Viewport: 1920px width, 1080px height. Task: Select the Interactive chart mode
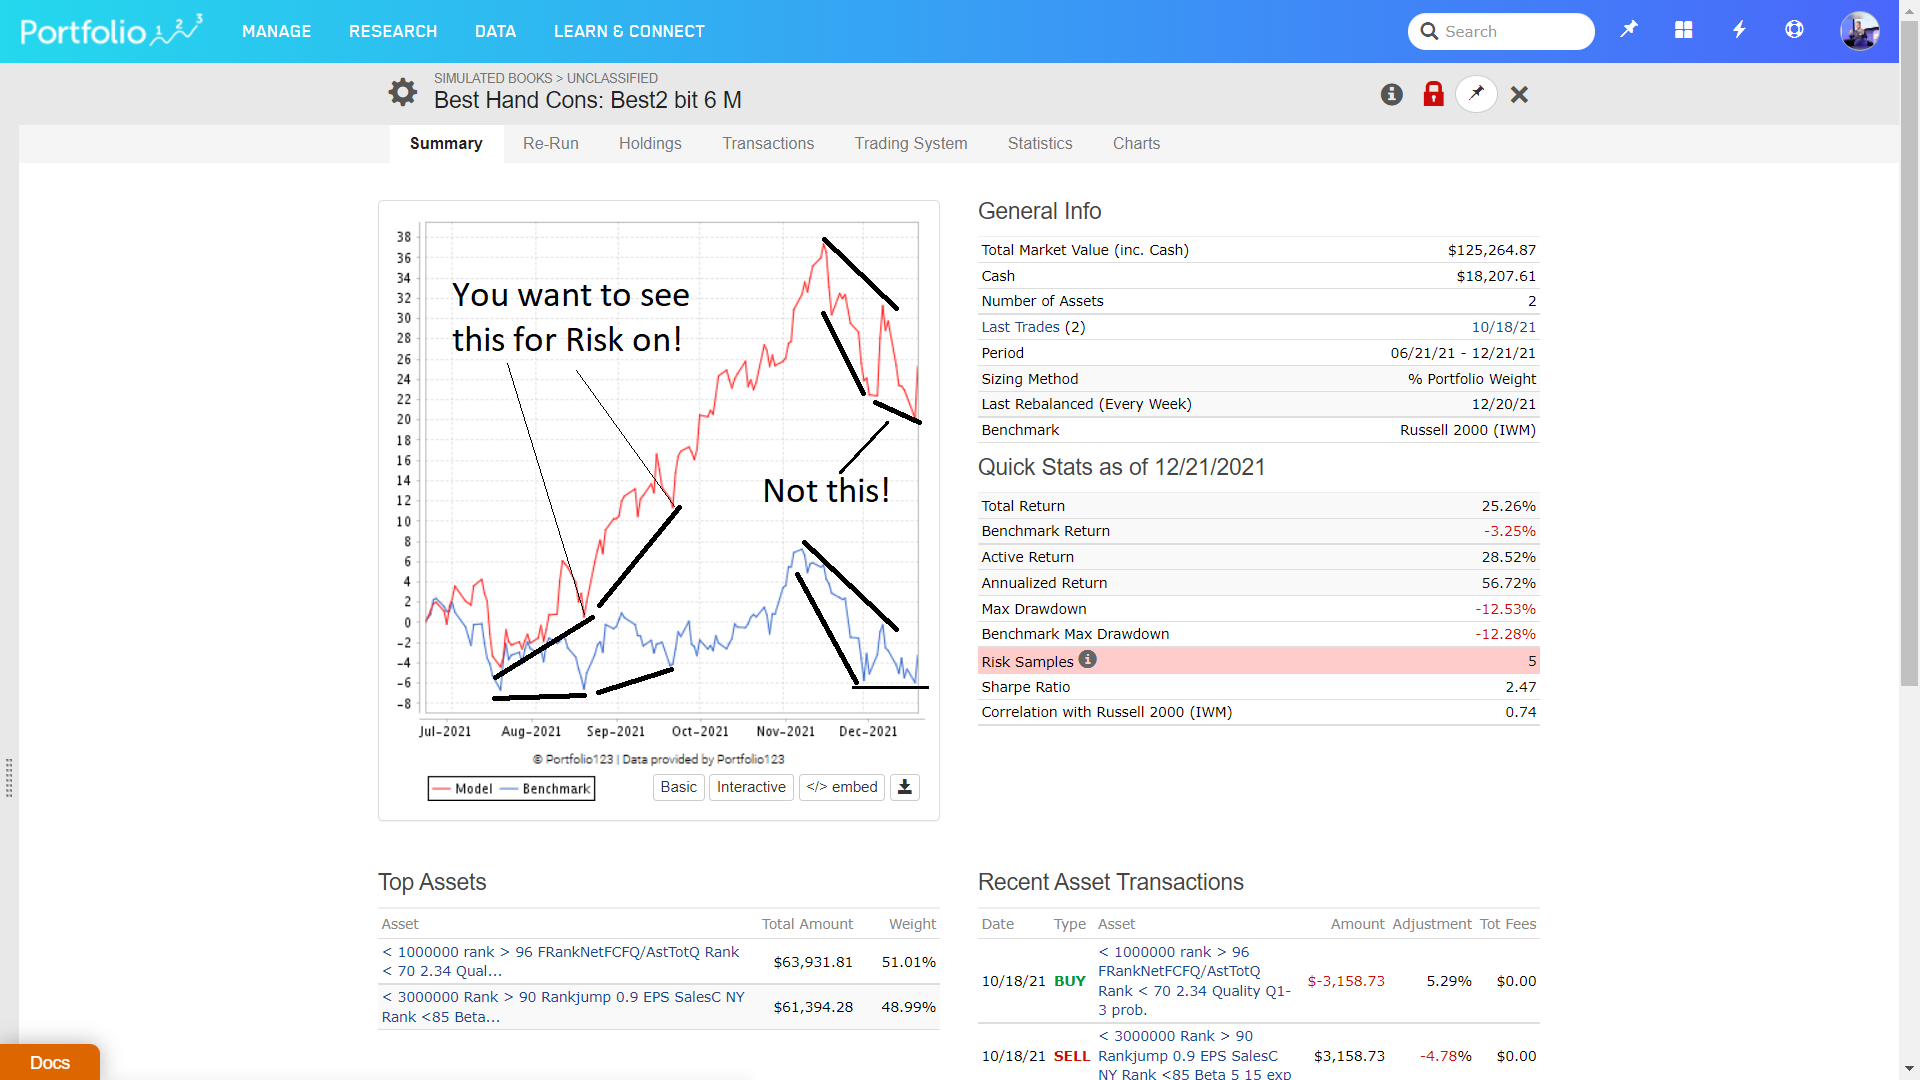click(751, 787)
